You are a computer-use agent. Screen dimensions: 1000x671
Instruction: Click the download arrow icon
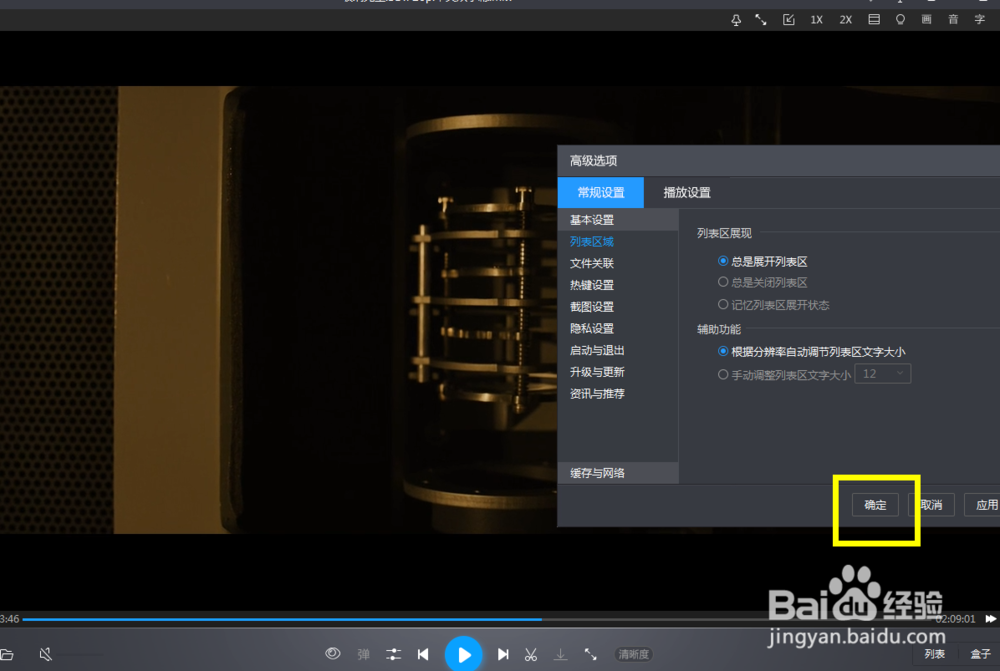(560, 654)
